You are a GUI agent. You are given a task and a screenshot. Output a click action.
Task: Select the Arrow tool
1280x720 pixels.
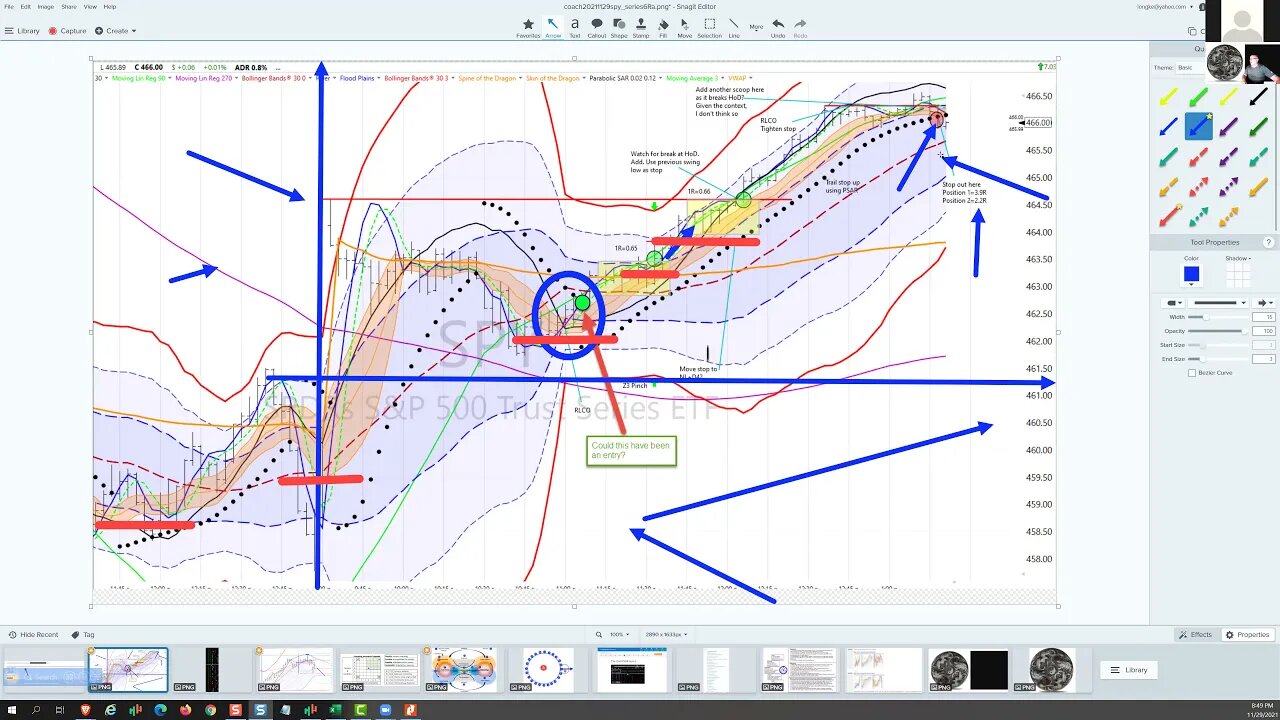[x=553, y=27]
